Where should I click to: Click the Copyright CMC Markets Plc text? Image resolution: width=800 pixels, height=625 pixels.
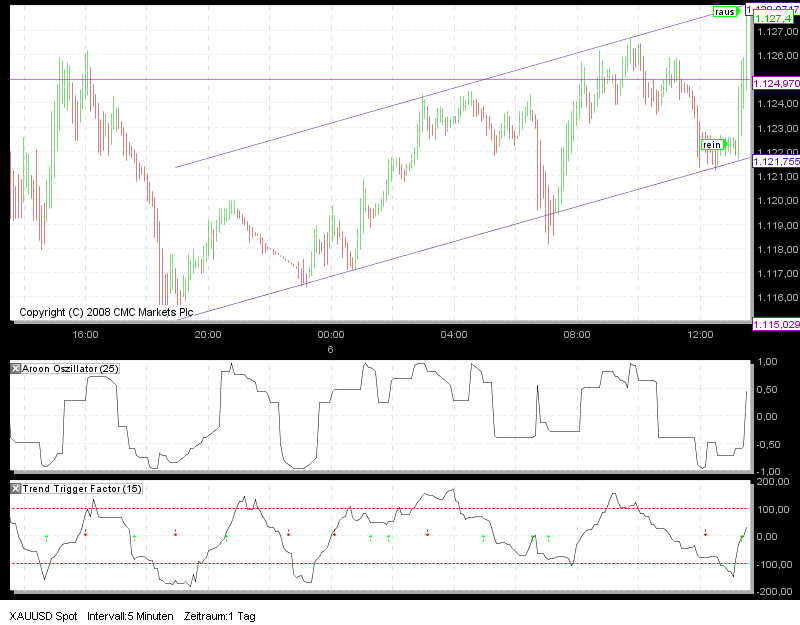click(x=108, y=311)
